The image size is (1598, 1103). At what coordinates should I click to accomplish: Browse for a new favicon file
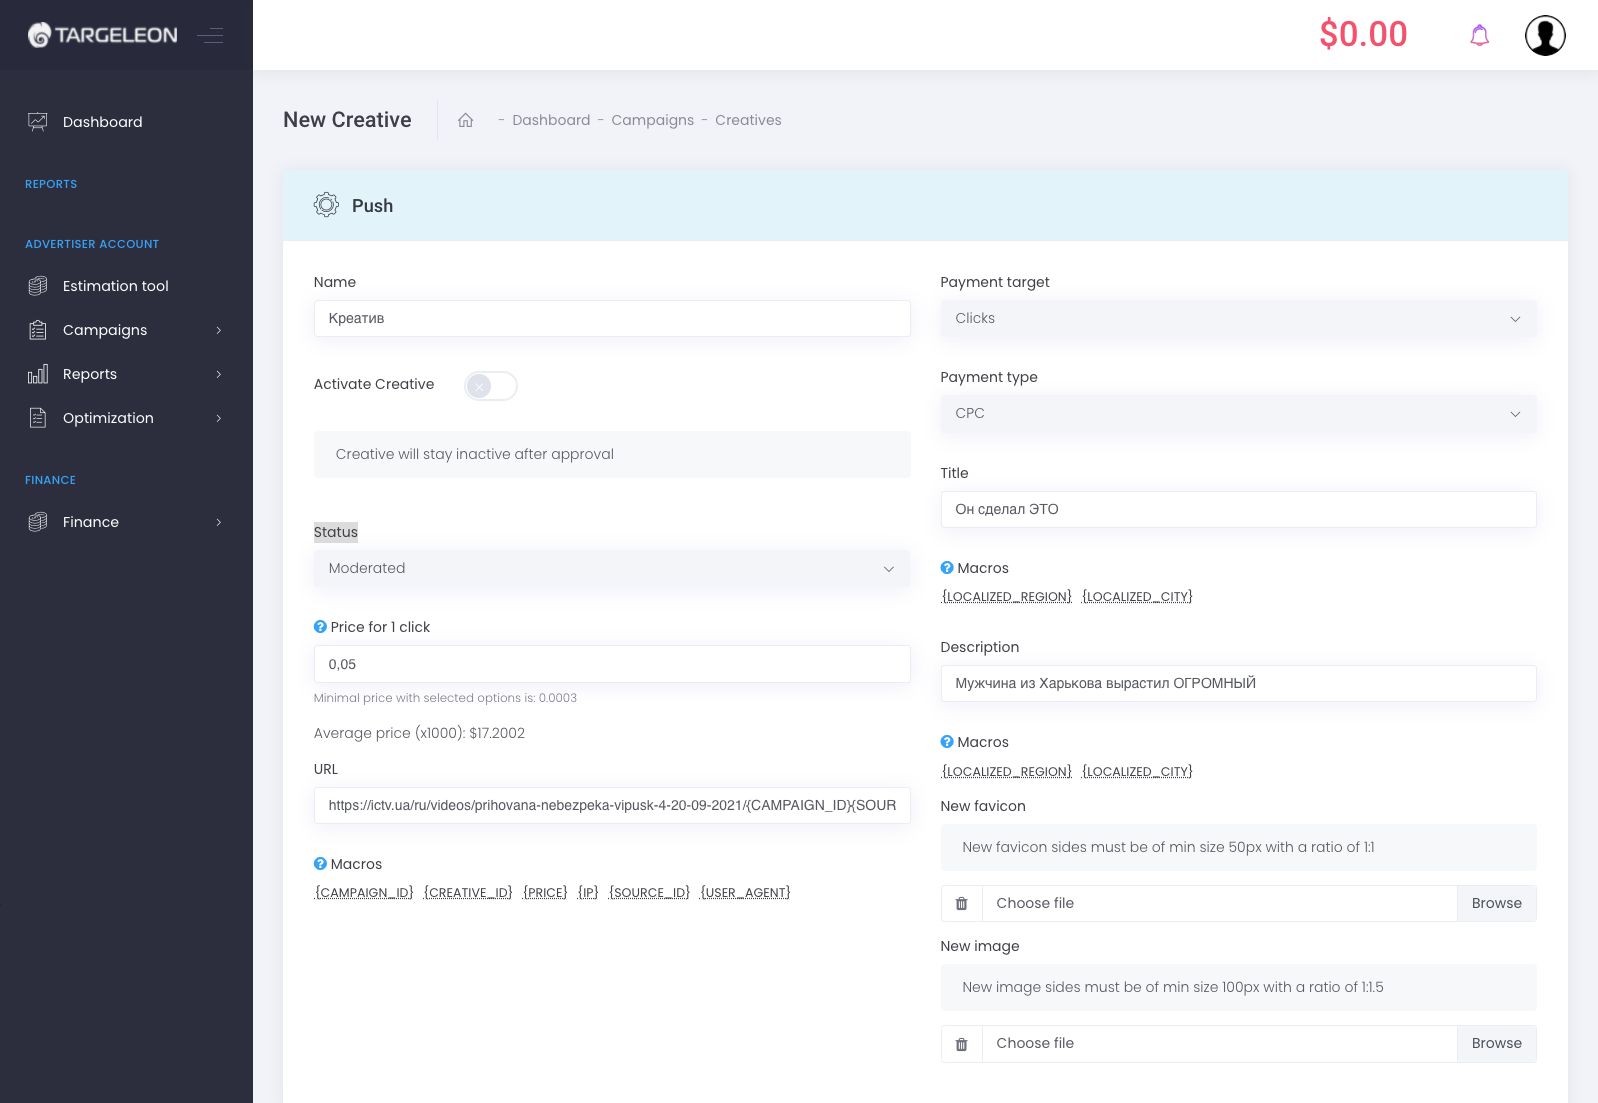click(1496, 903)
